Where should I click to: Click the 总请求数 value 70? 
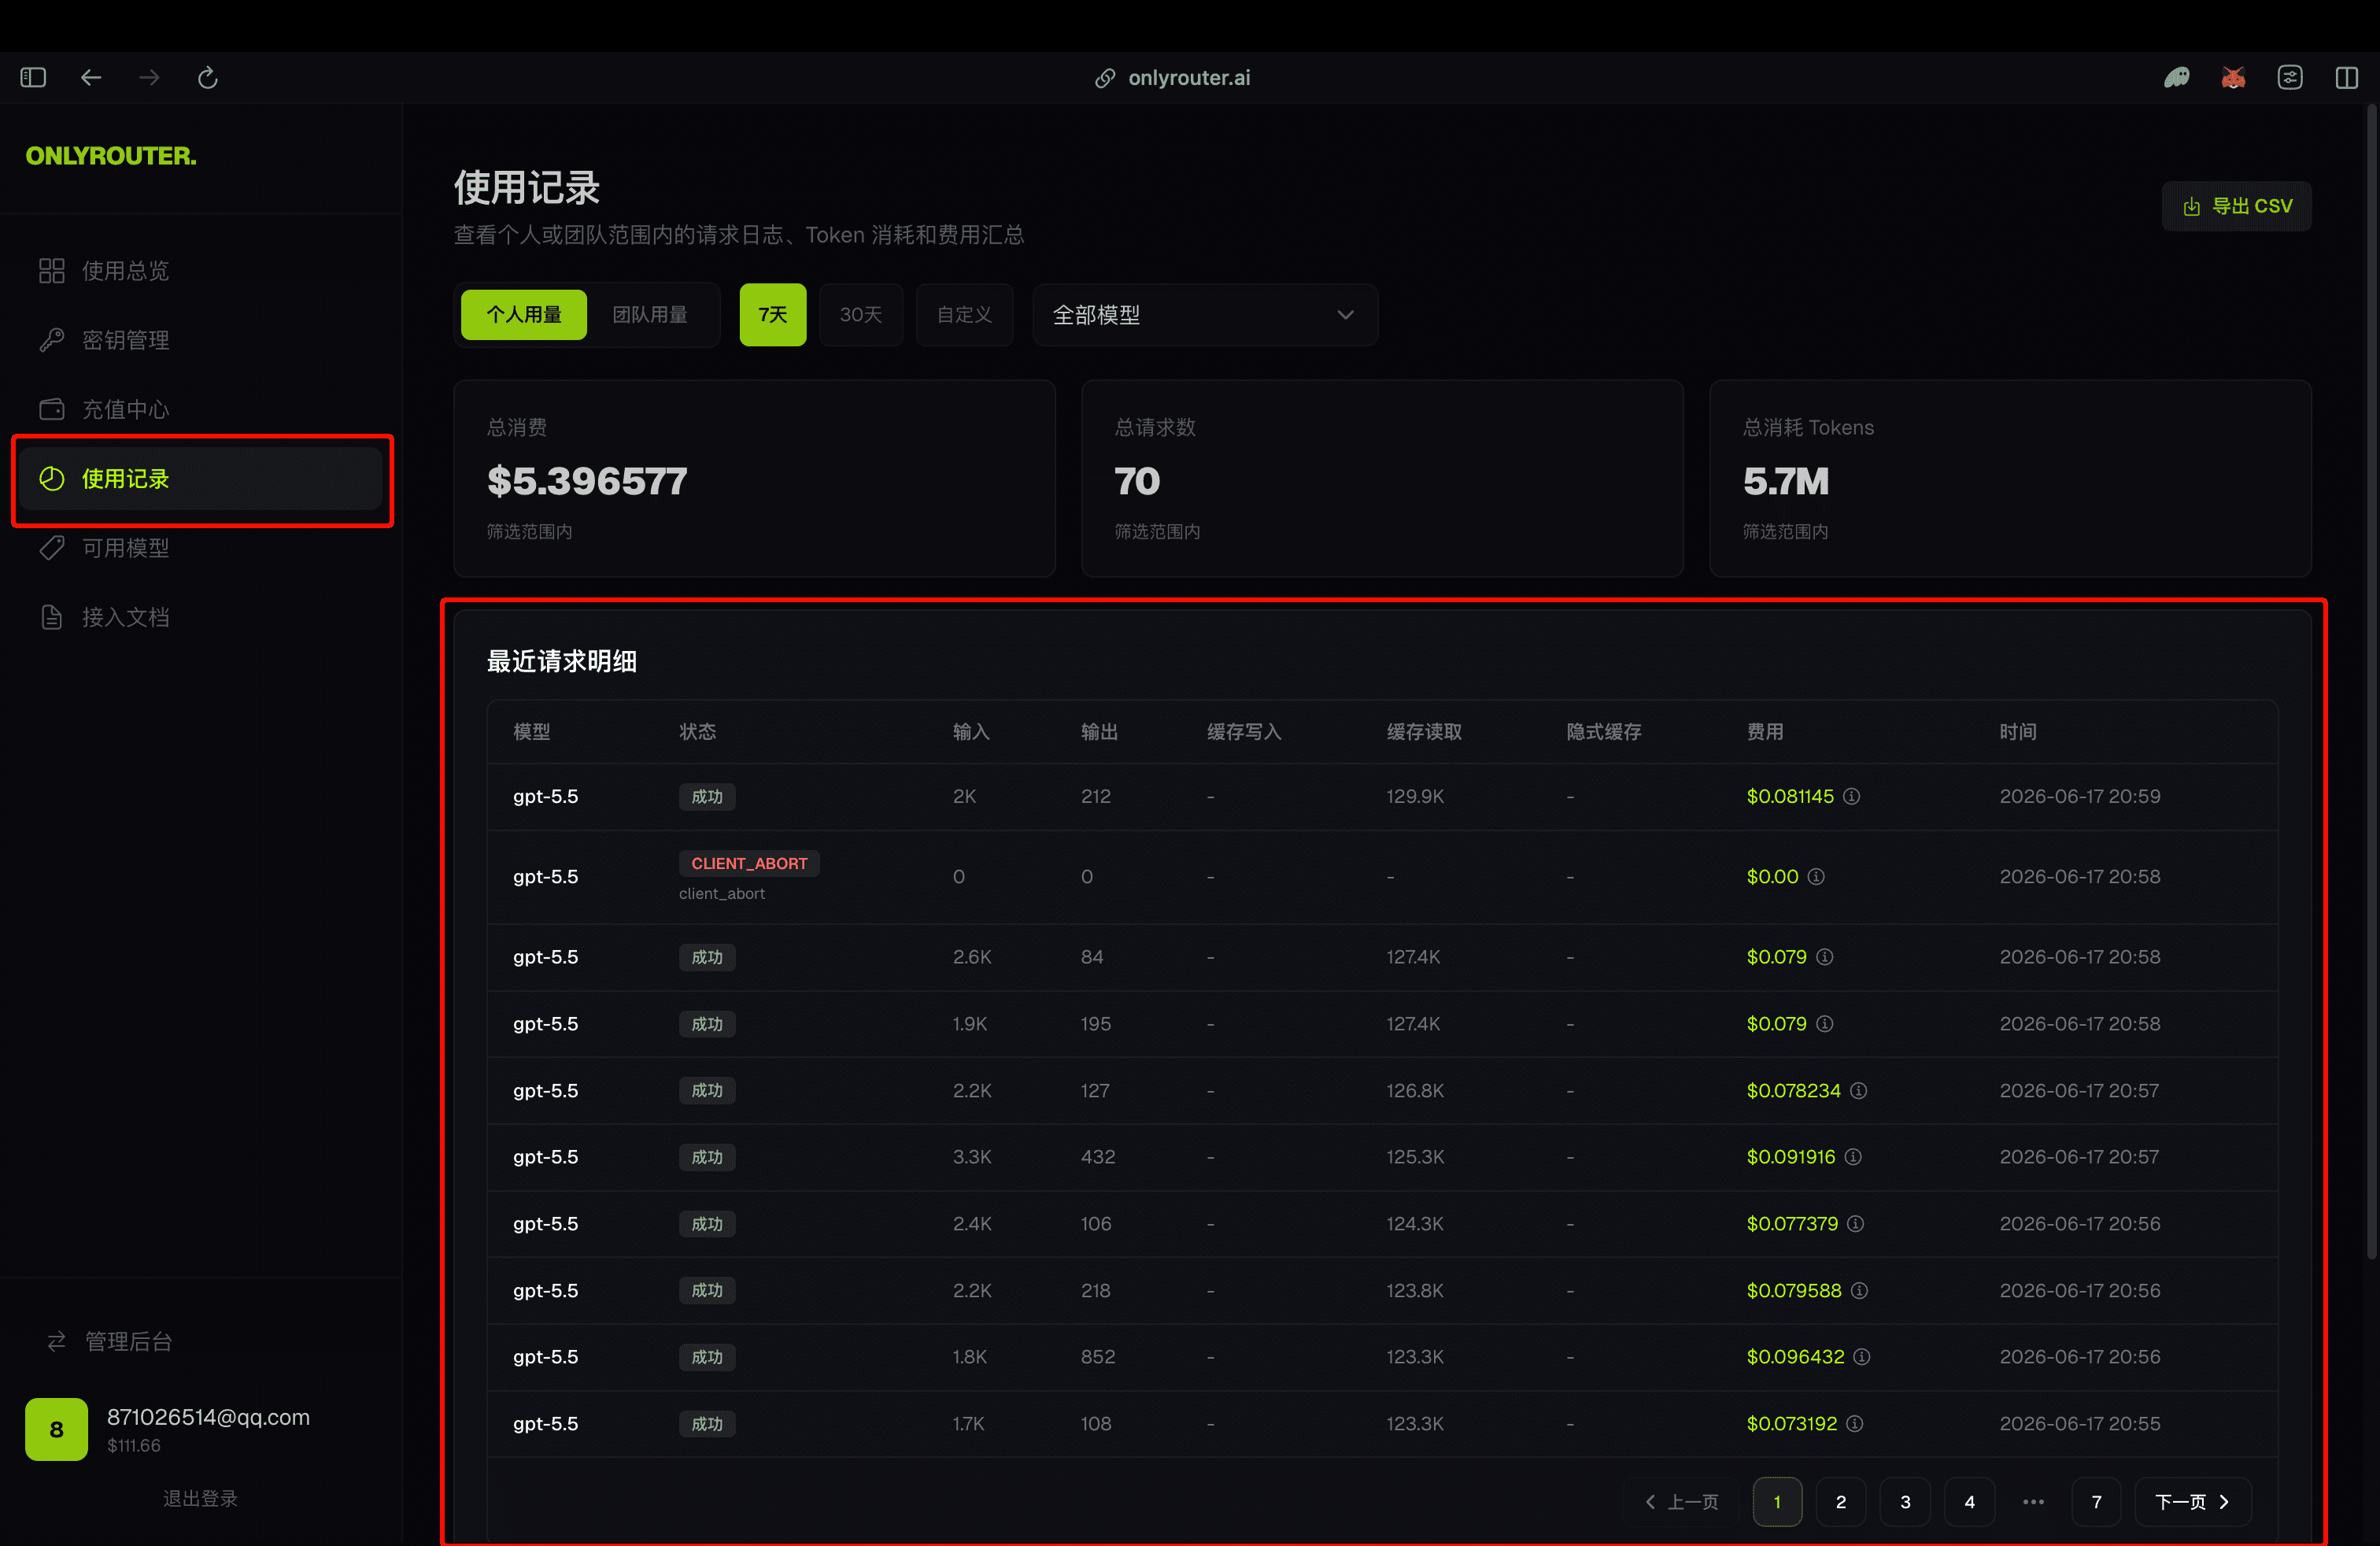[1137, 481]
